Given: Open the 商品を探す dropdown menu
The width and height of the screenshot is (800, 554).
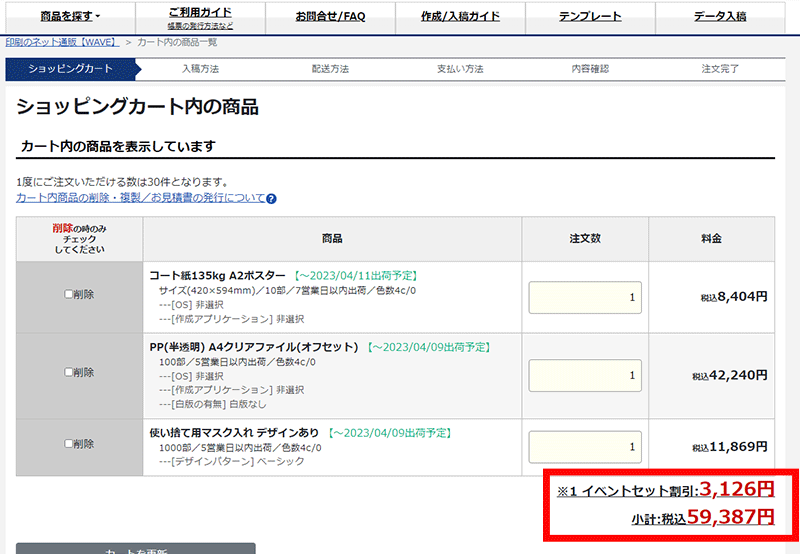Looking at the screenshot, I should (70, 17).
